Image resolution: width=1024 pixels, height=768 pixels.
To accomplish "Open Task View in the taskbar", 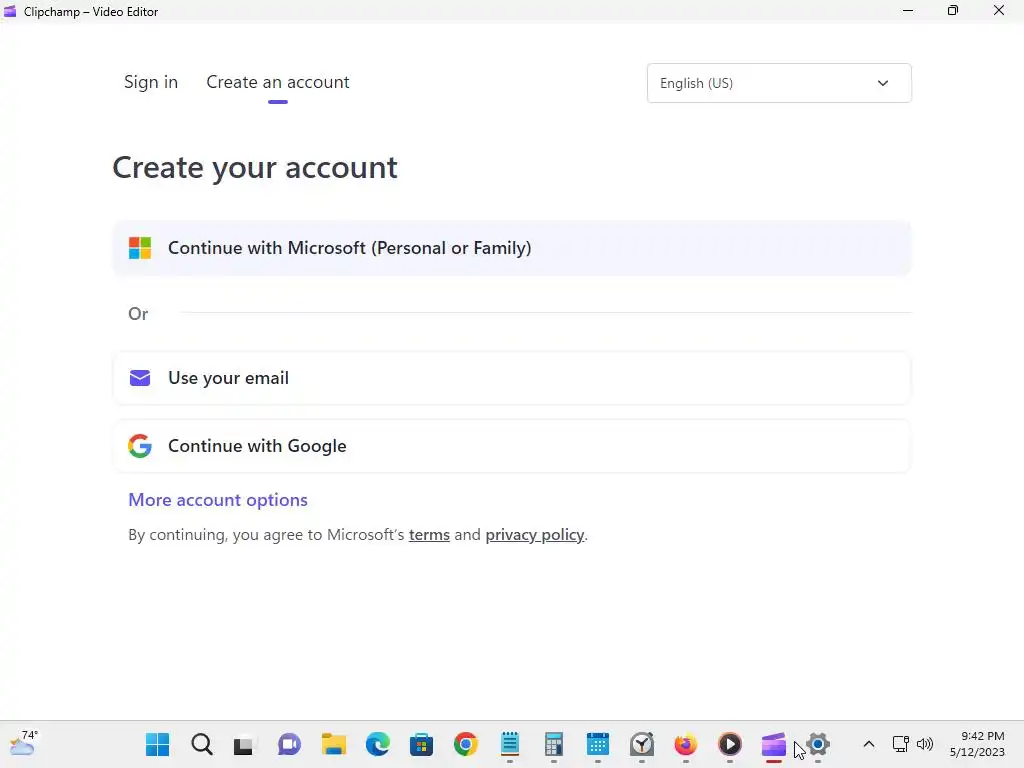I will 244,745.
